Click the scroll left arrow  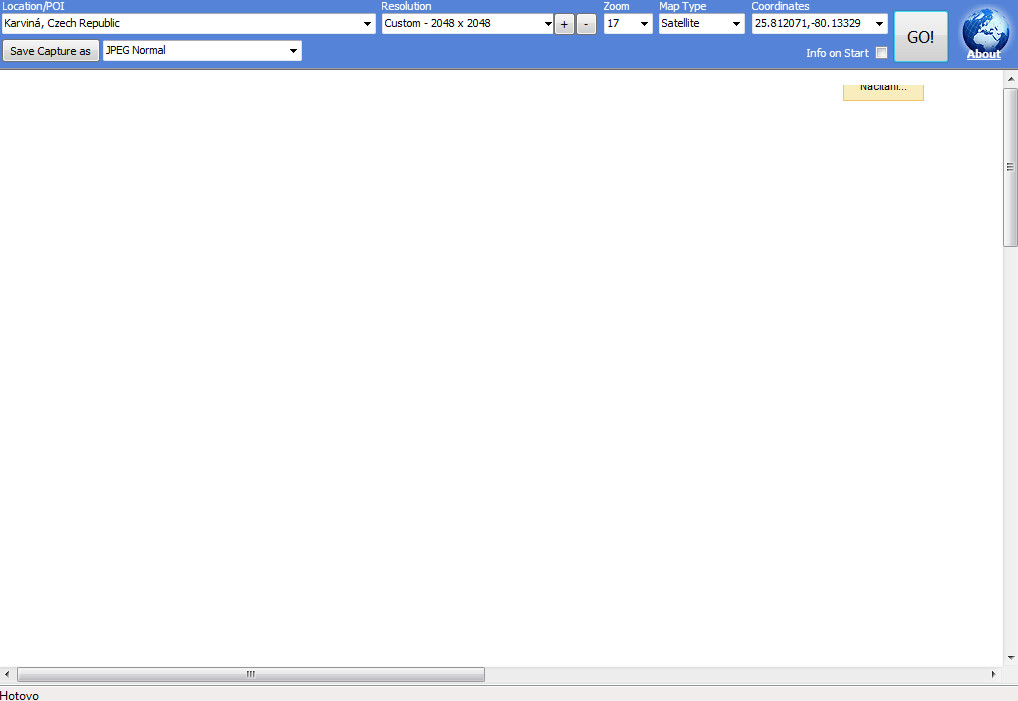pyautogui.click(x=8, y=675)
